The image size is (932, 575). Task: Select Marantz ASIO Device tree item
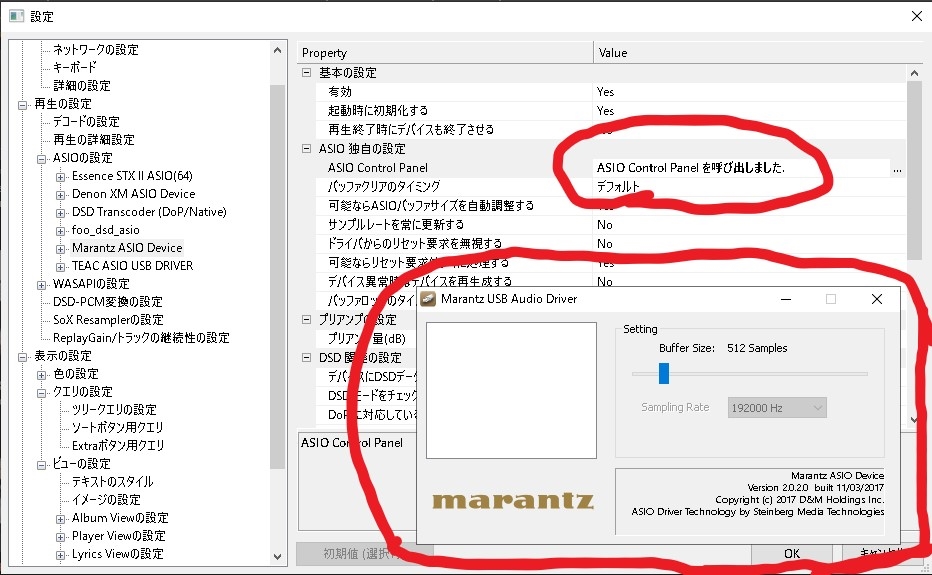(127, 247)
